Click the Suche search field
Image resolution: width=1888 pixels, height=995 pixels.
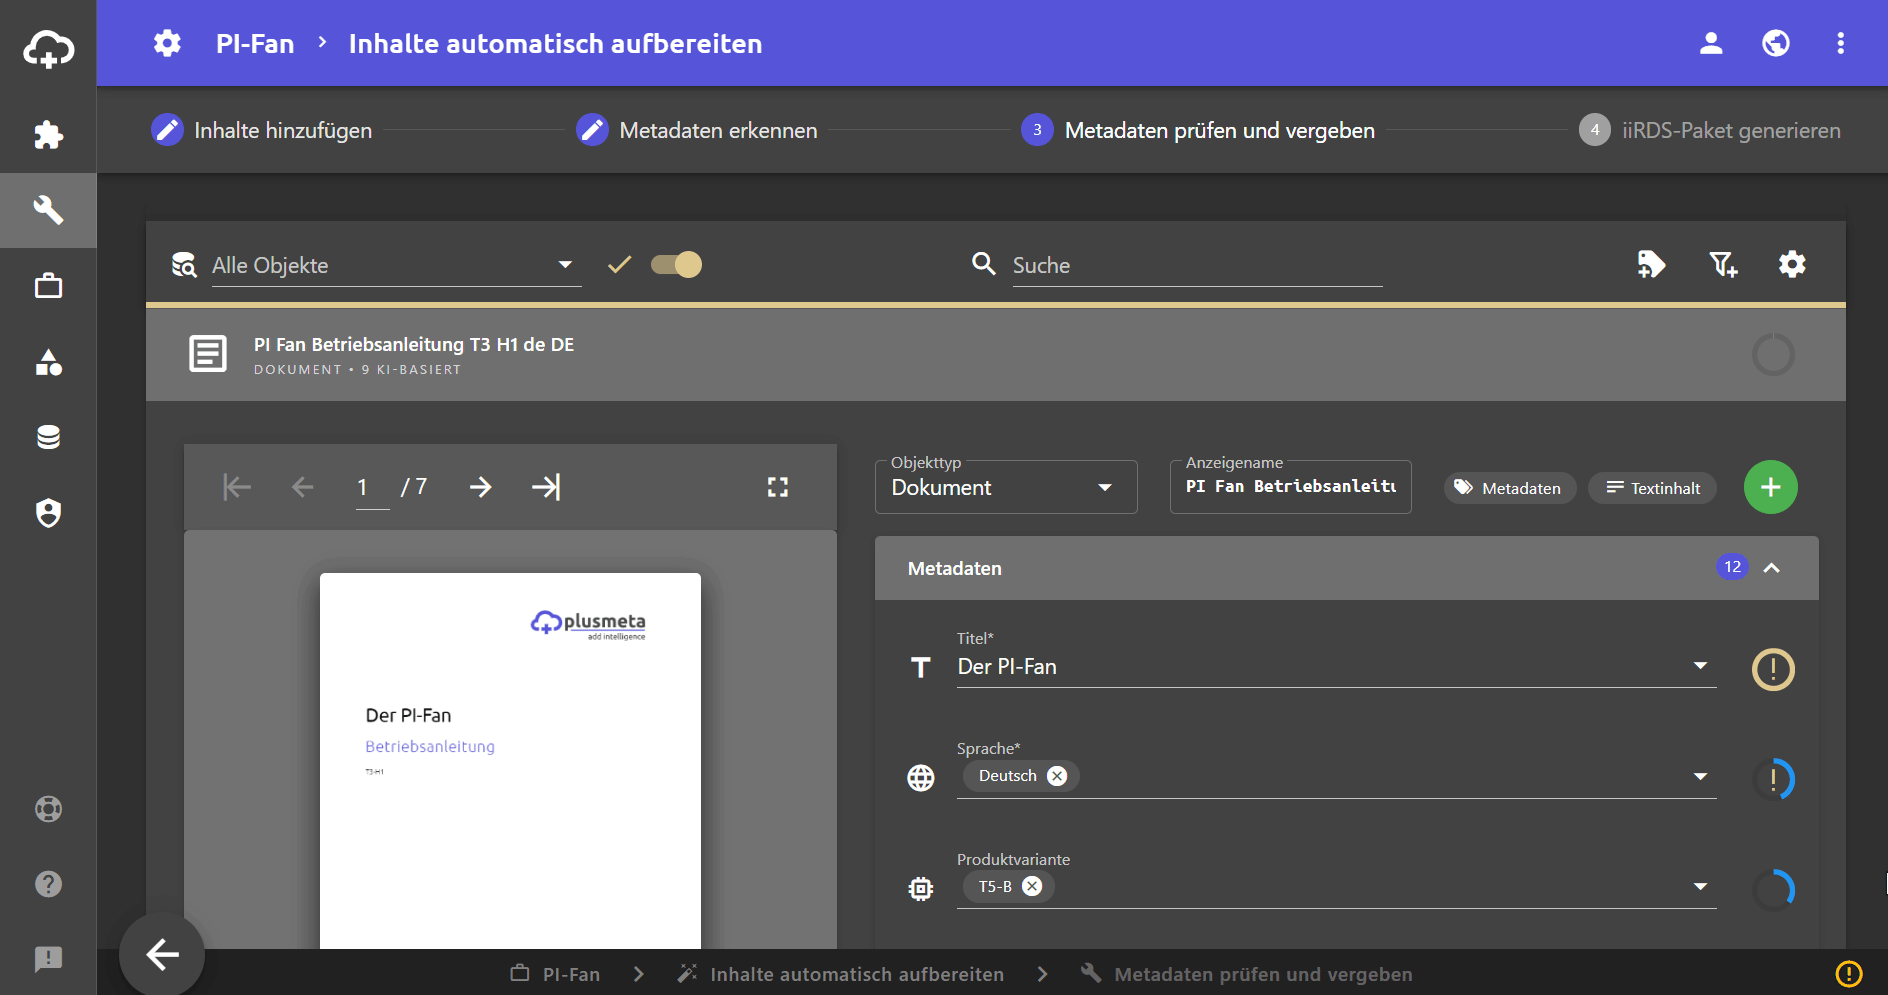tap(1197, 265)
